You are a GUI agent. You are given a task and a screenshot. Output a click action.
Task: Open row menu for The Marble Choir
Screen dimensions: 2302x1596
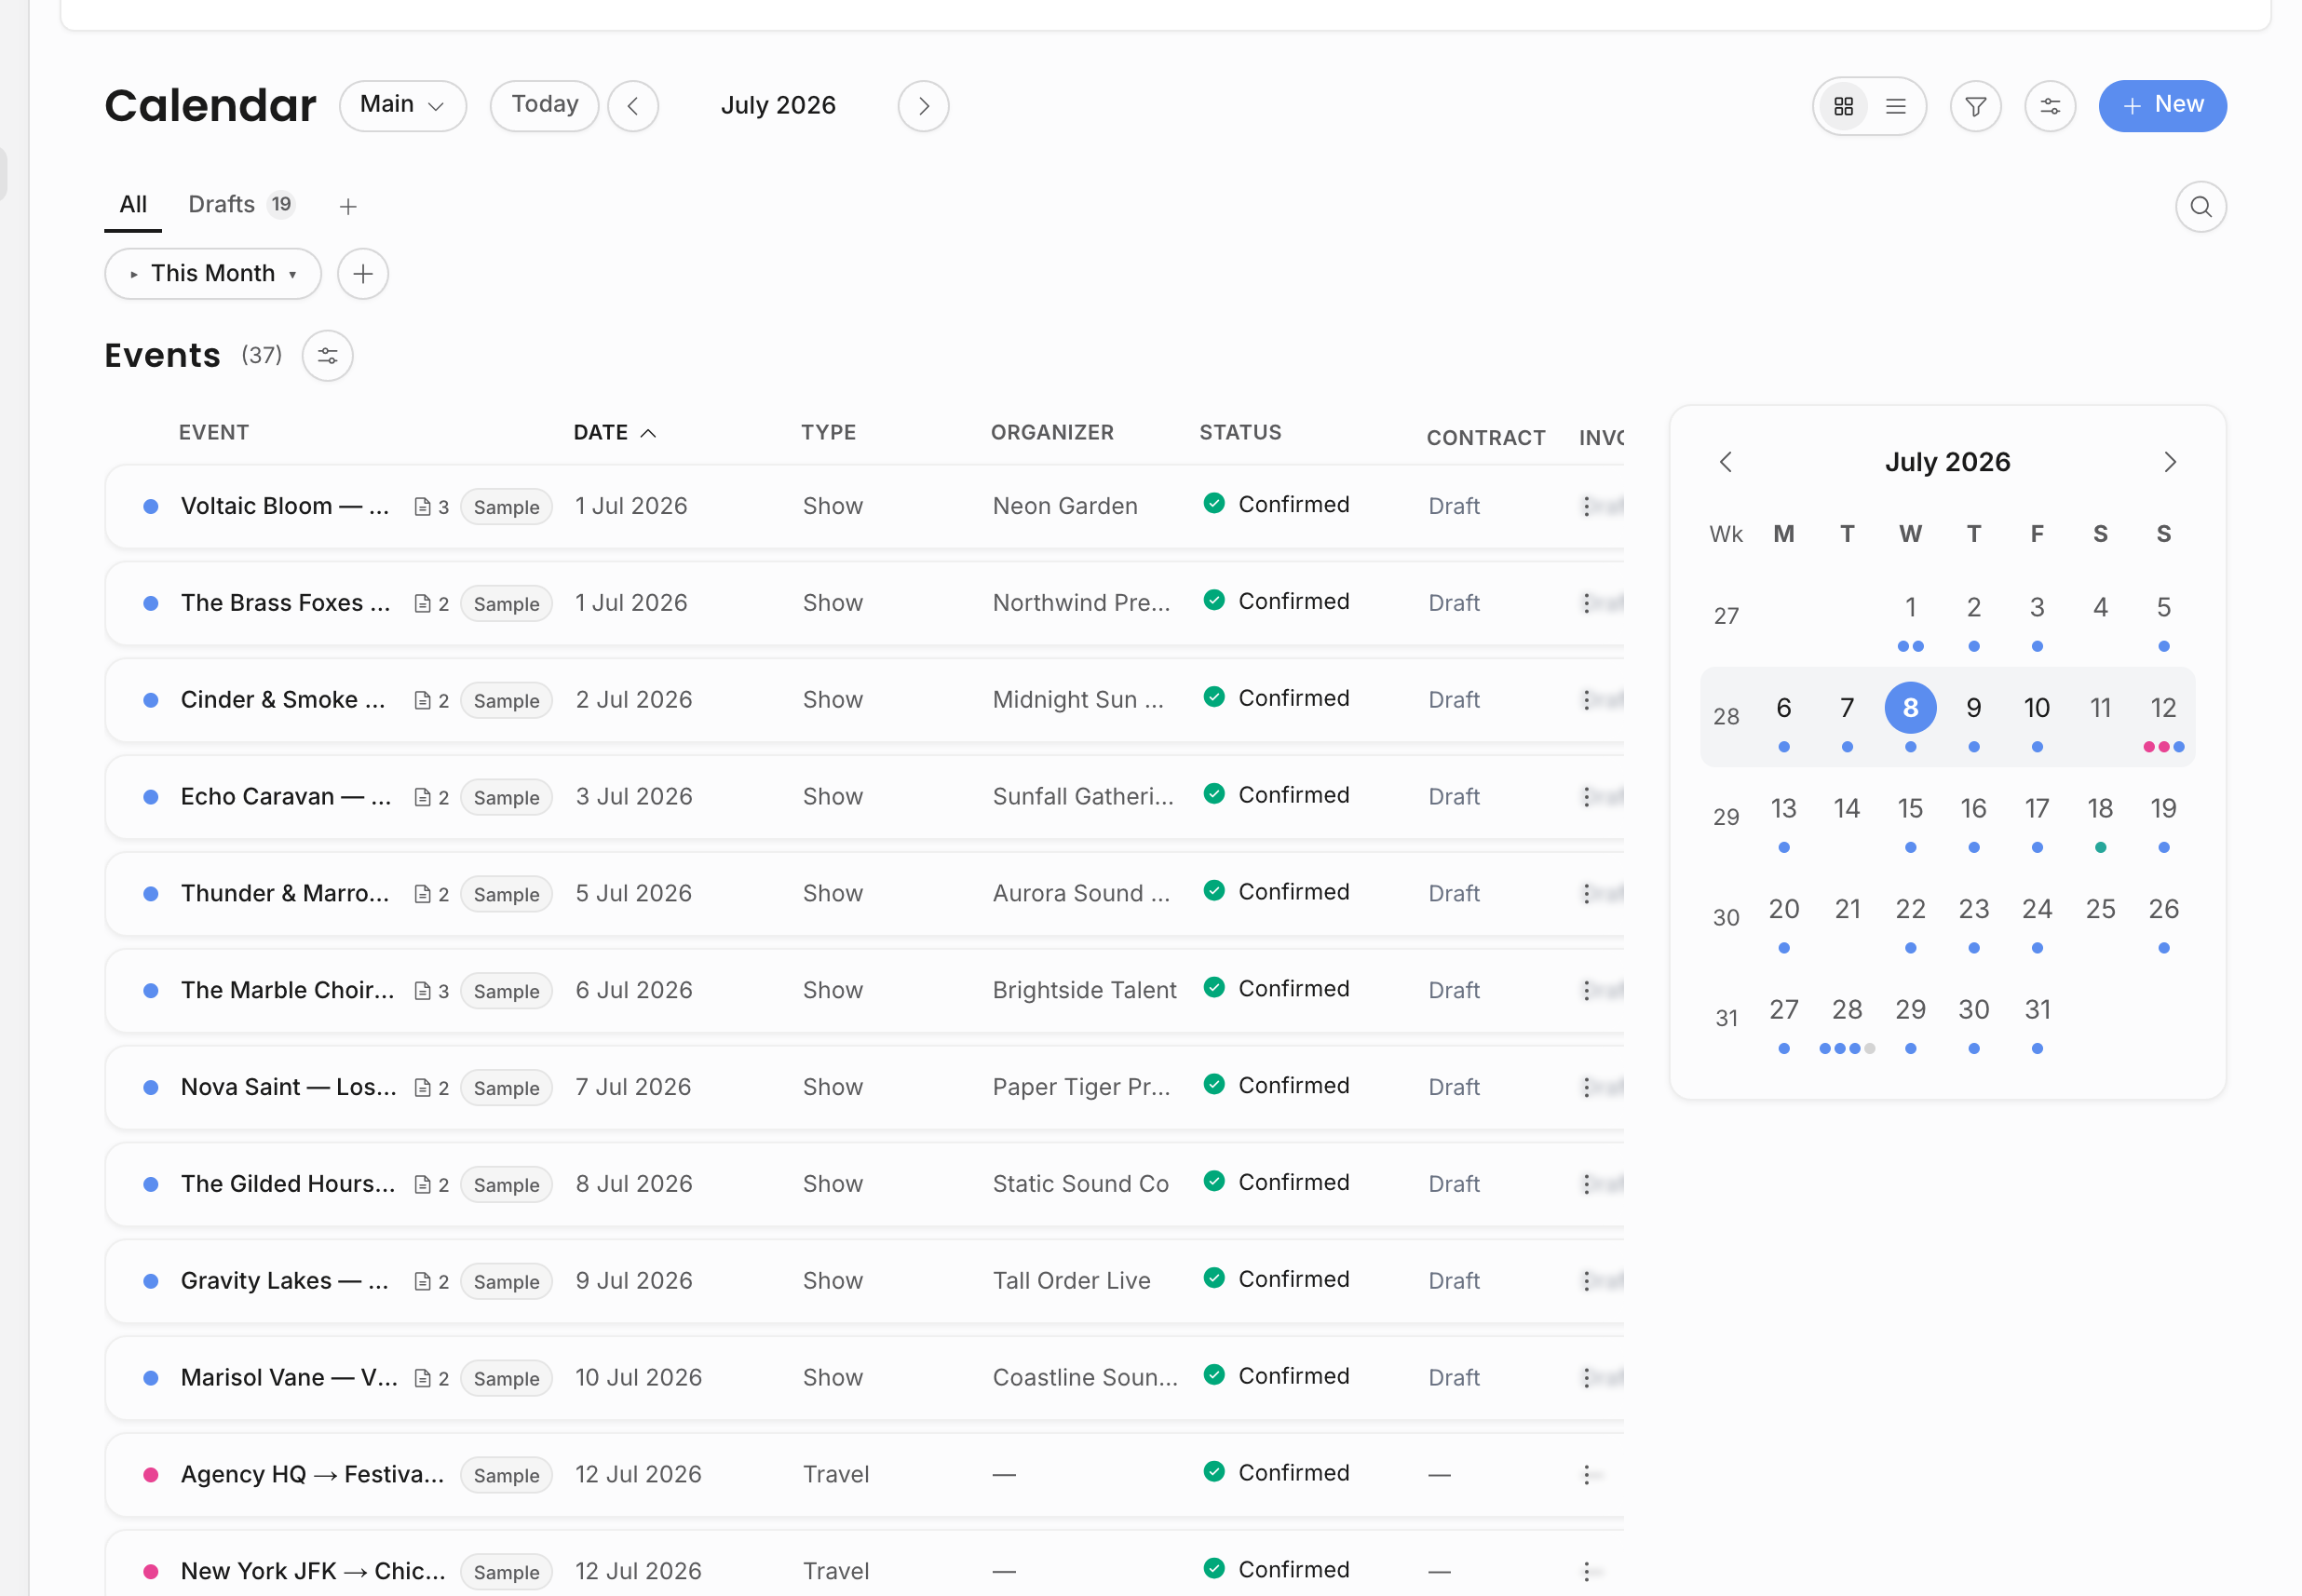(1586, 991)
